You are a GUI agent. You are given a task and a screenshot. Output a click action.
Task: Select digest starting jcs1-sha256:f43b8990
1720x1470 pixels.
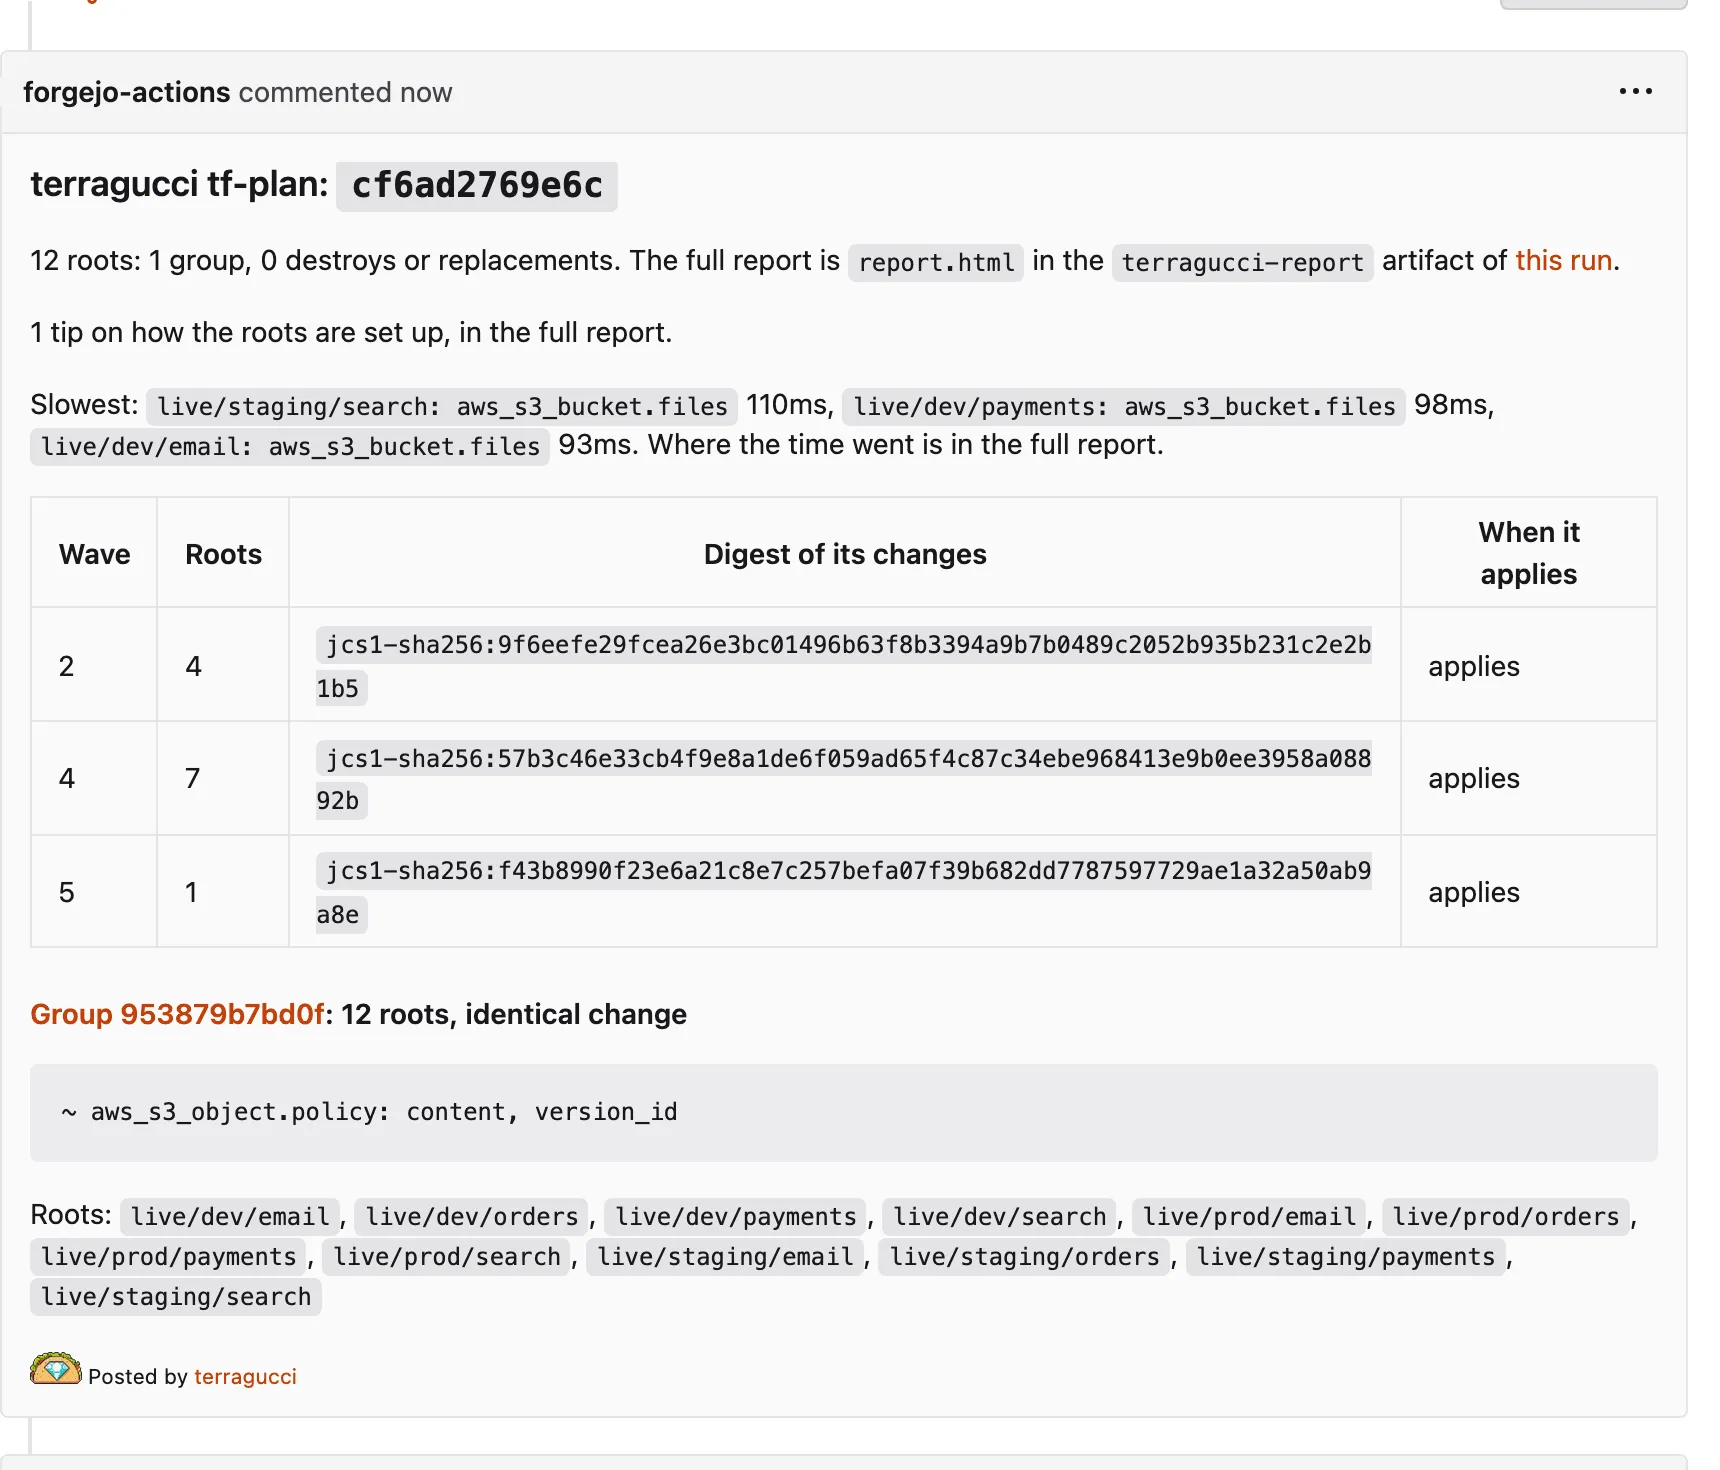844,892
